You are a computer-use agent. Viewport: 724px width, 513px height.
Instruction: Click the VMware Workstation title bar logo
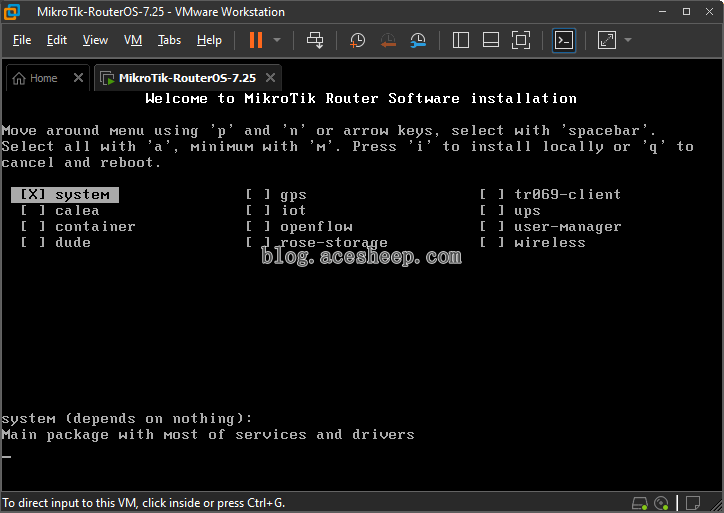tap(12, 12)
